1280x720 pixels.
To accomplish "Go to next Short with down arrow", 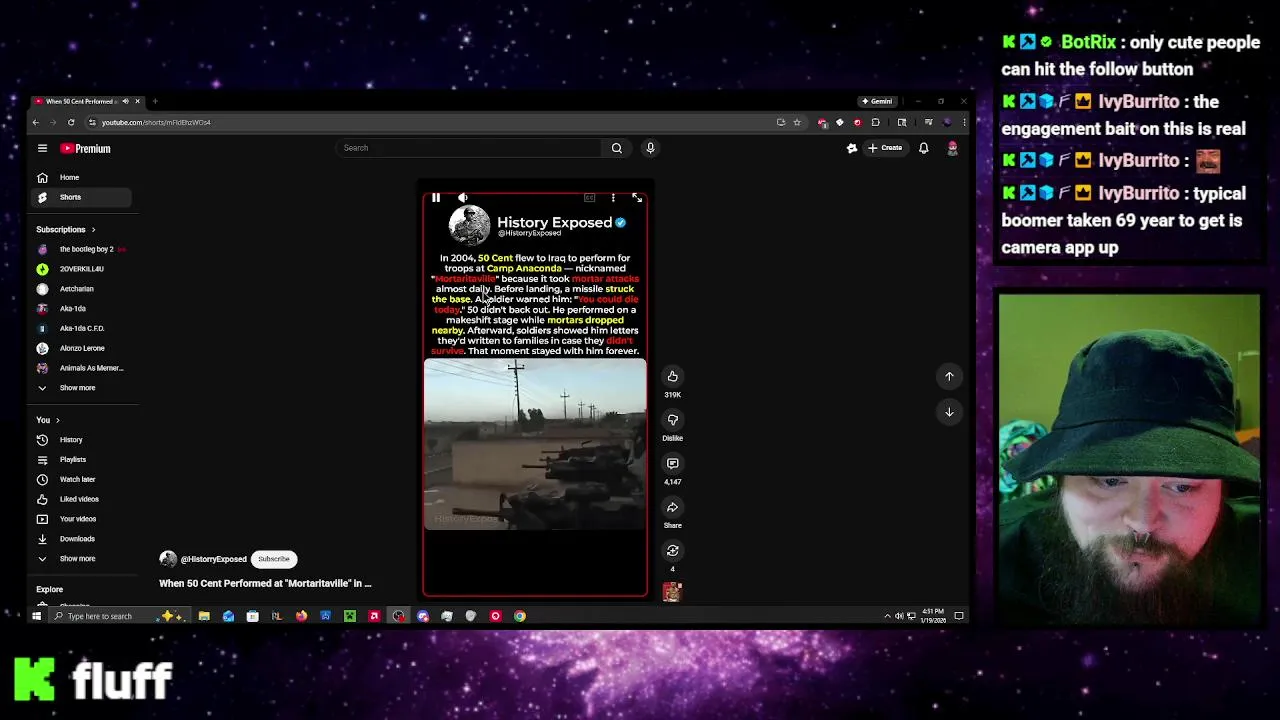I will pyautogui.click(x=949, y=412).
